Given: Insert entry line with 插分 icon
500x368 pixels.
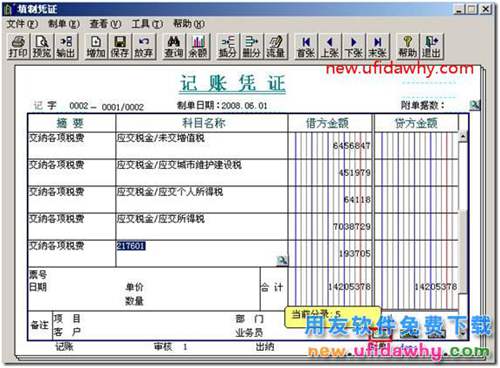Looking at the screenshot, I should click(228, 47).
